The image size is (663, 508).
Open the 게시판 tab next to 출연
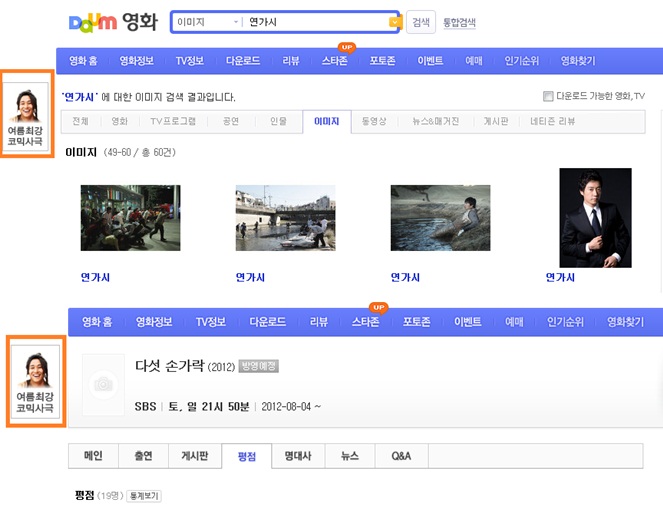click(195, 456)
